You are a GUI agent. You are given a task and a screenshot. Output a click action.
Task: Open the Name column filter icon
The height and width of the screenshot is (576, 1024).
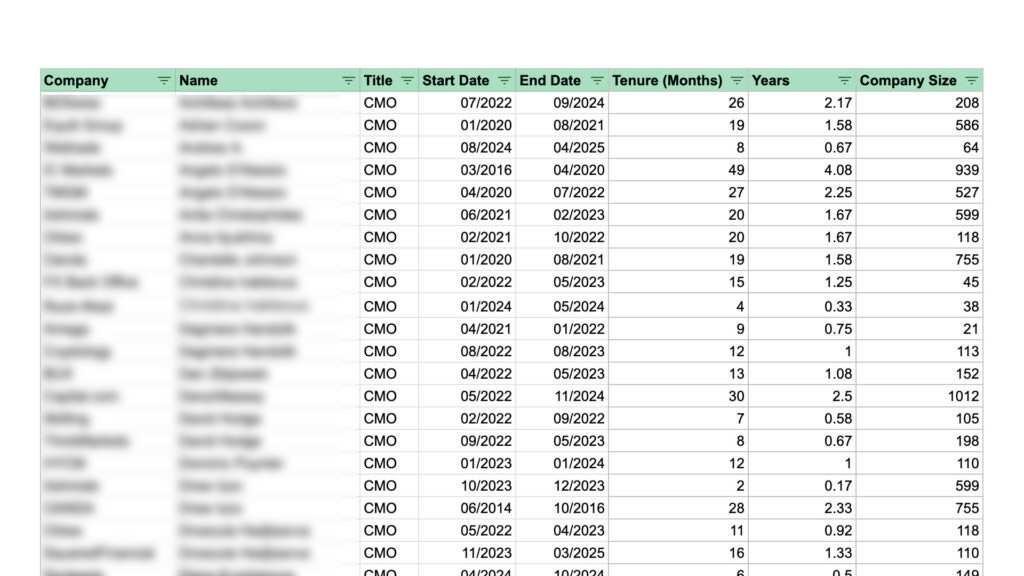pos(348,80)
